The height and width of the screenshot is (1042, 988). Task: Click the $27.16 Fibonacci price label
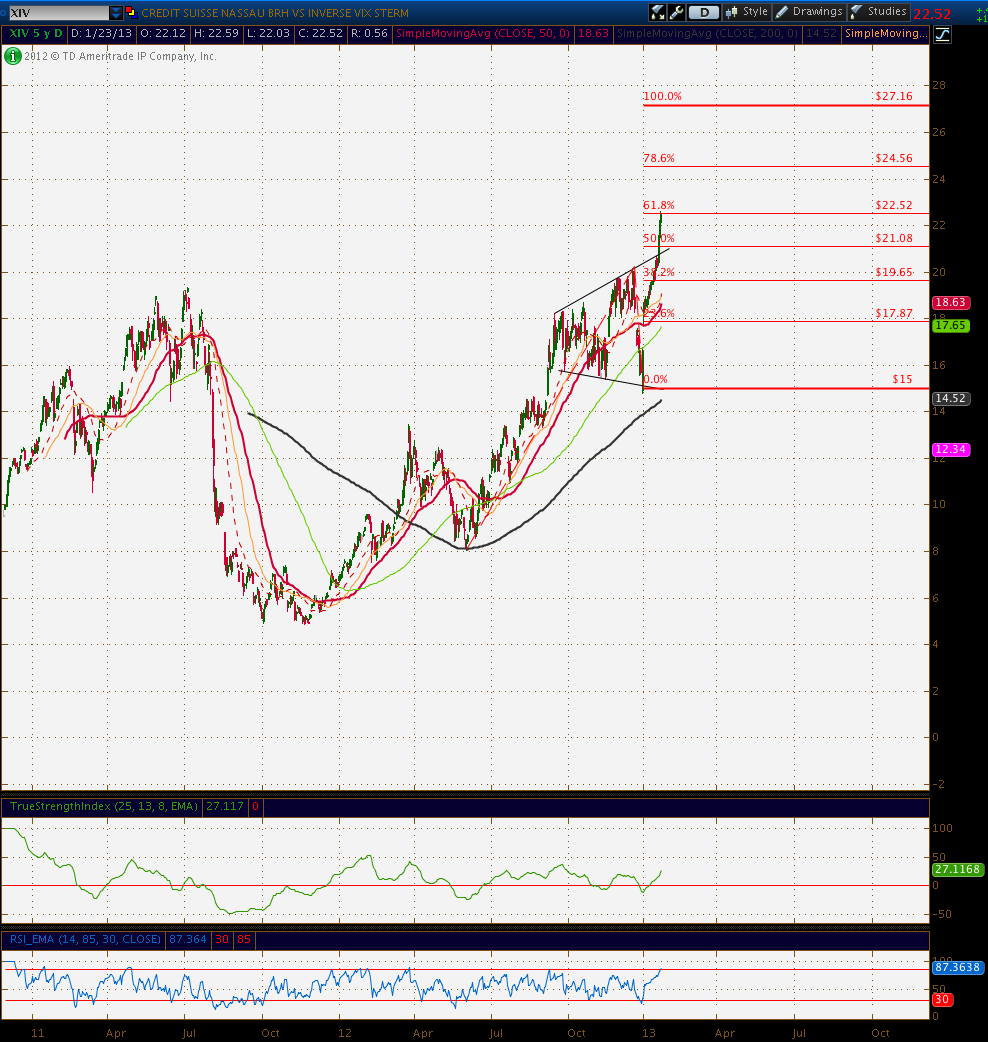(x=894, y=96)
